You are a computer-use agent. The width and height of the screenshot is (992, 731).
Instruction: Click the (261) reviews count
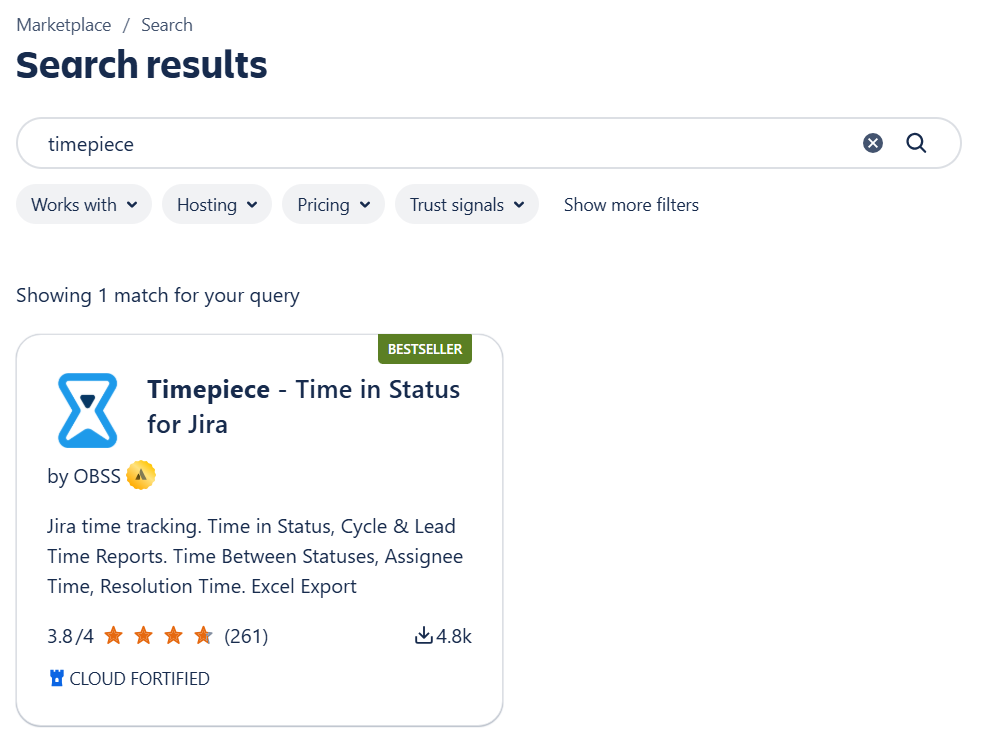point(246,635)
